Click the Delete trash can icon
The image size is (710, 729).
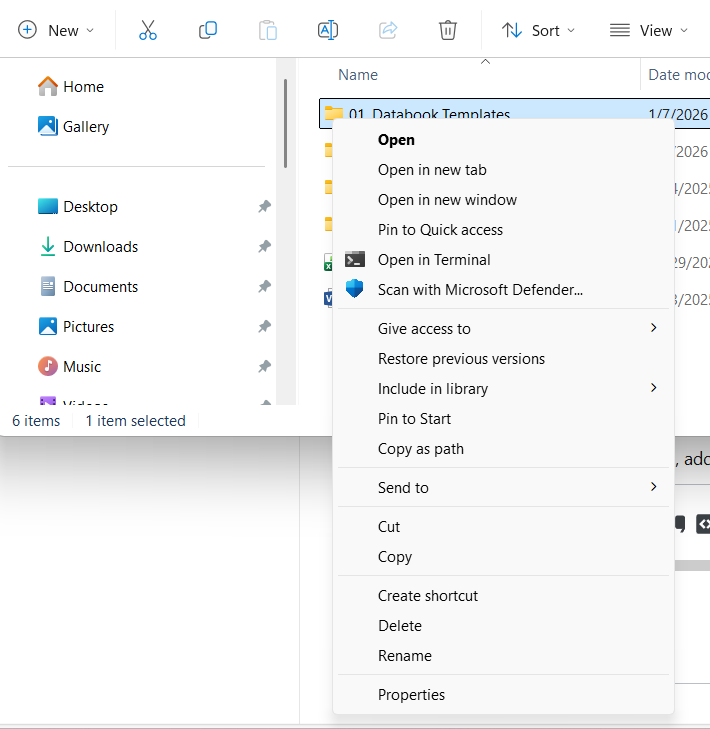(448, 31)
